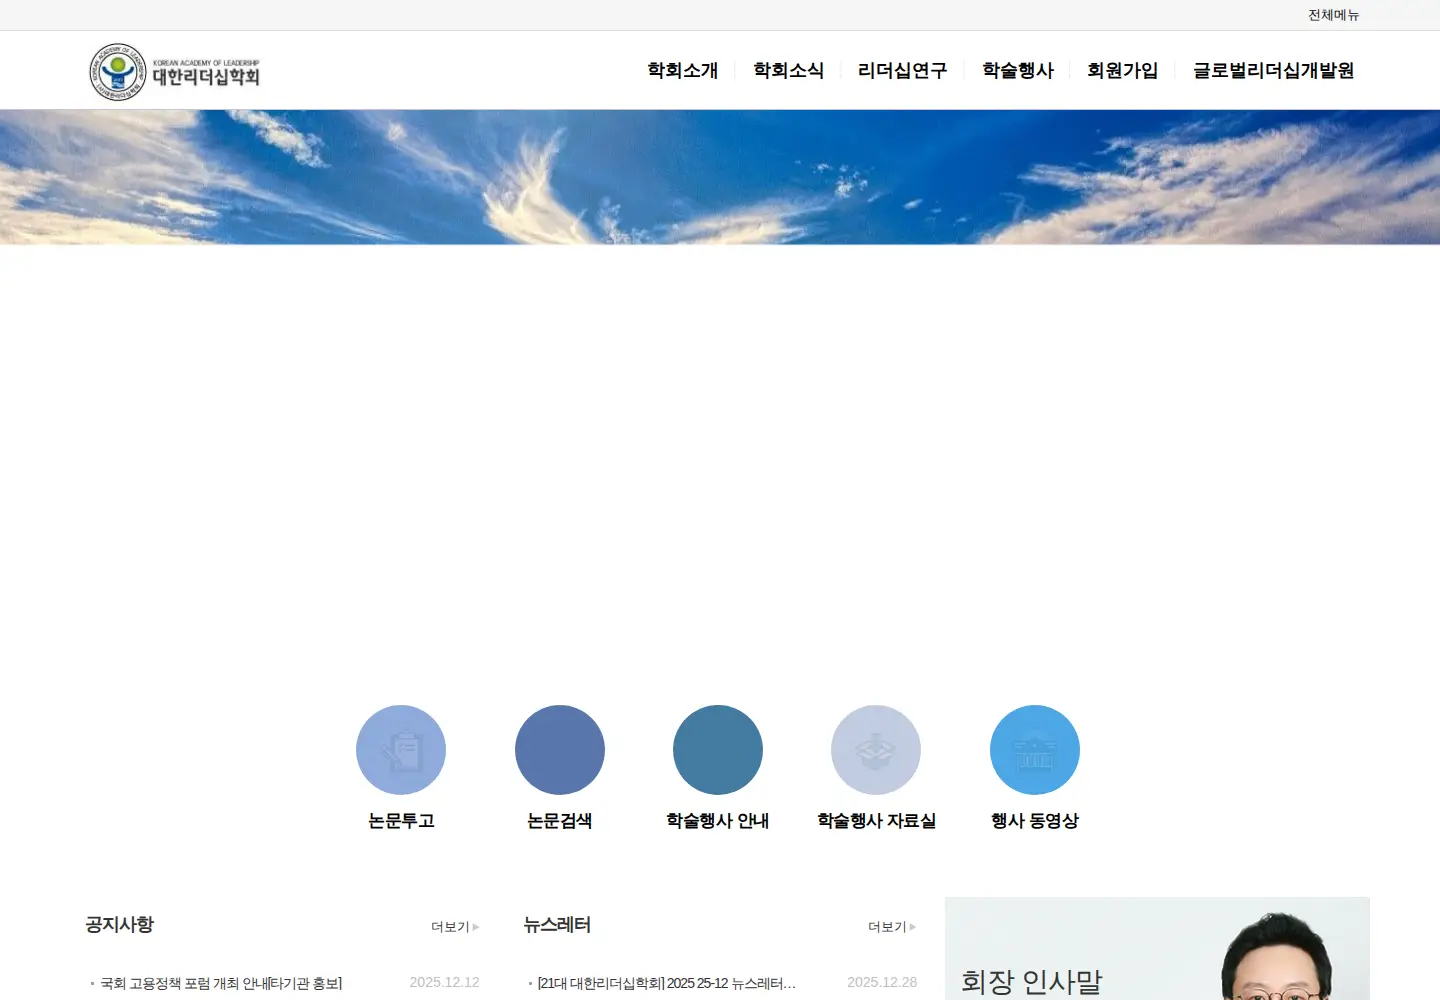The width and height of the screenshot is (1440, 1000).
Task: Click the 행사 동영상 label text
Action: [1035, 821]
